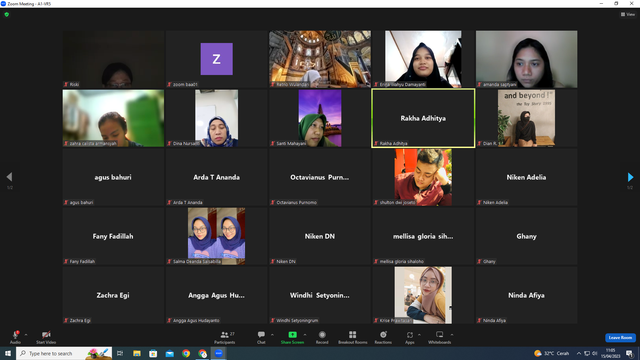640x360 pixels.
Task: Select amanda saptyani's video tile
Action: [x=527, y=59]
